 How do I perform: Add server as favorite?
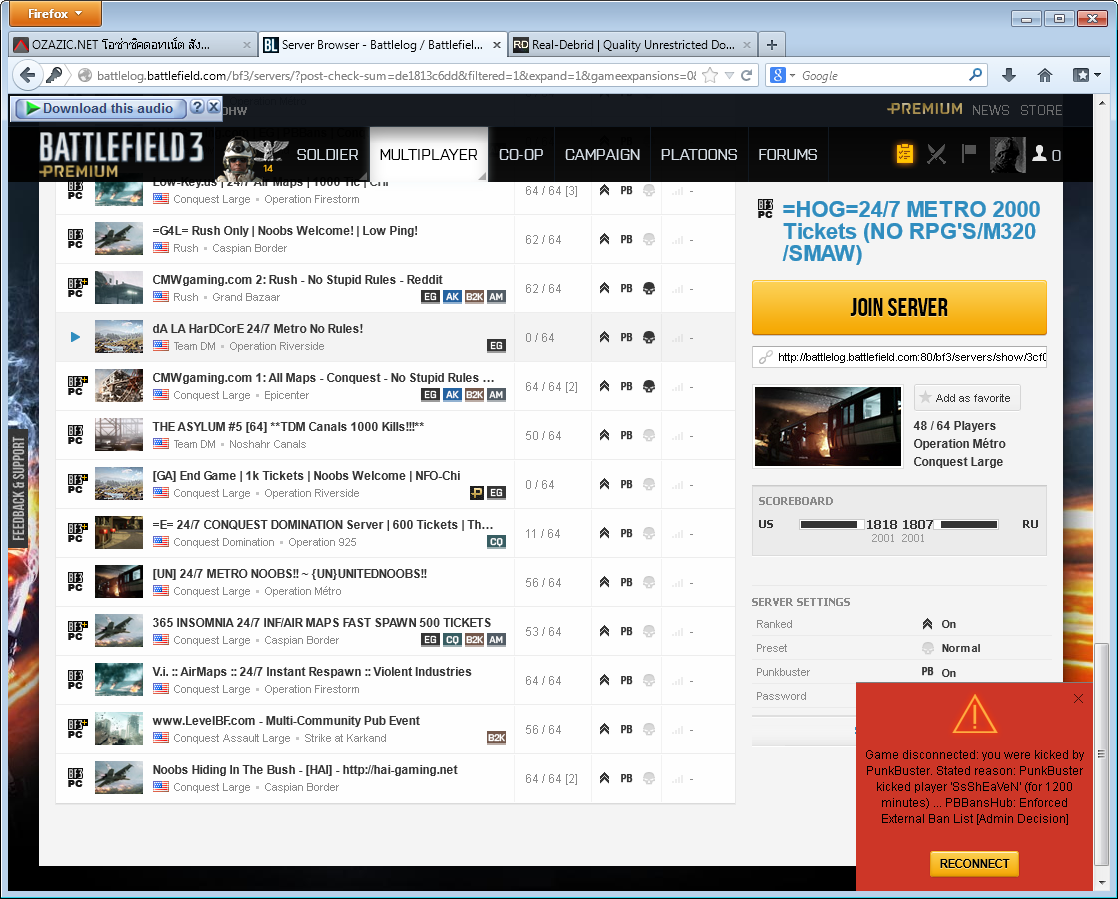click(967, 398)
